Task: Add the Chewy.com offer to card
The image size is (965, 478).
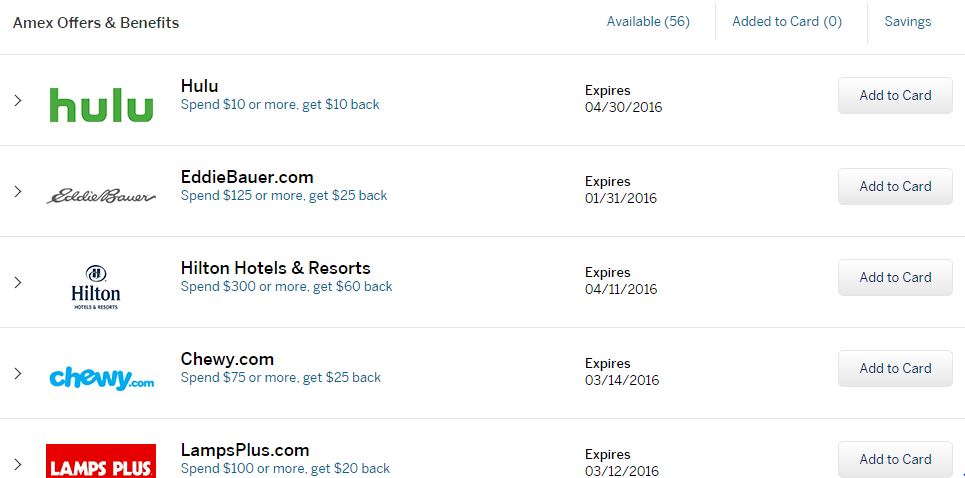Action: click(x=895, y=369)
